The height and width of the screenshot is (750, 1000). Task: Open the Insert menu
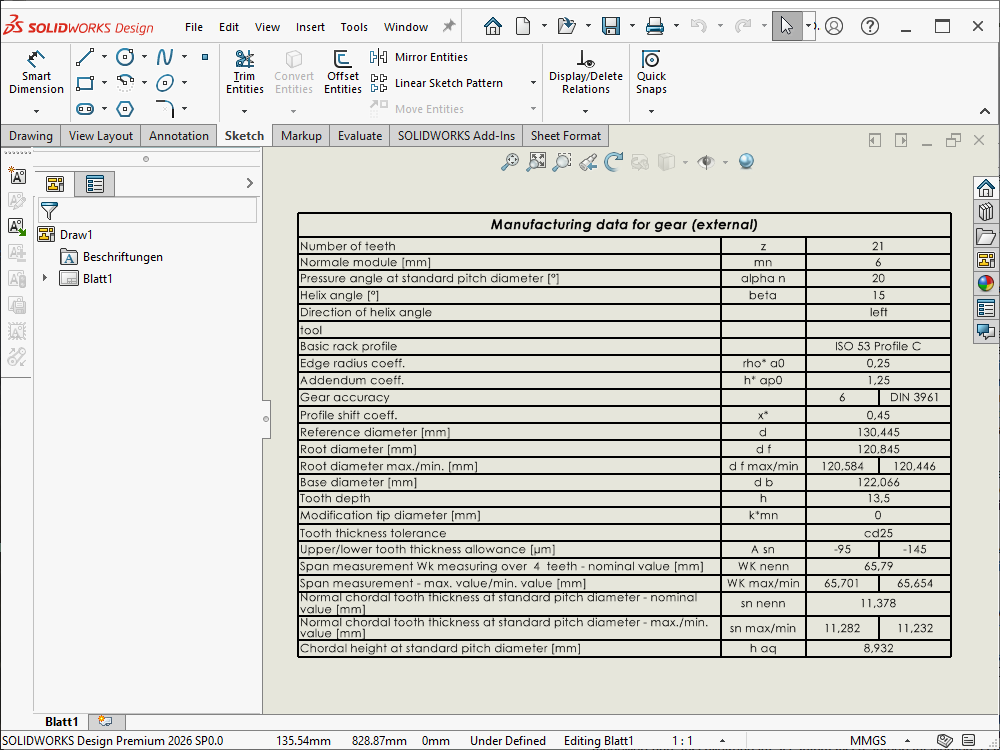click(310, 27)
